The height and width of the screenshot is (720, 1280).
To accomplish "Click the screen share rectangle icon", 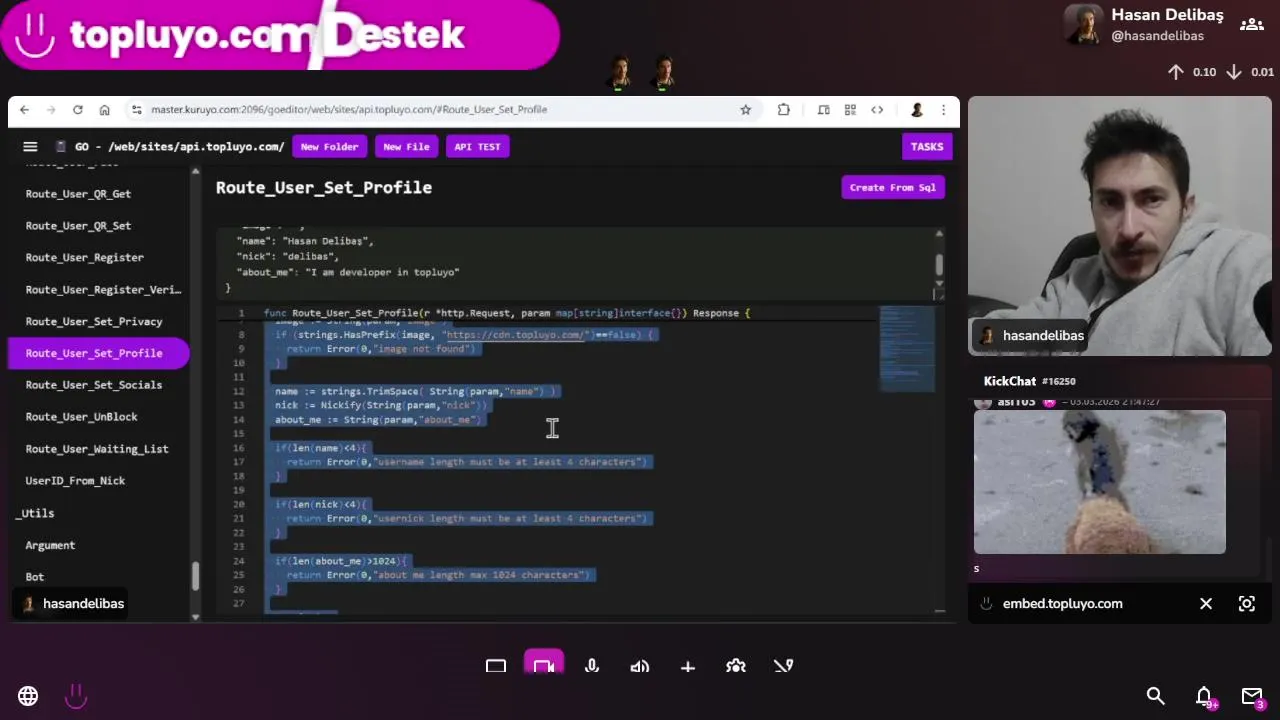I will point(496,666).
